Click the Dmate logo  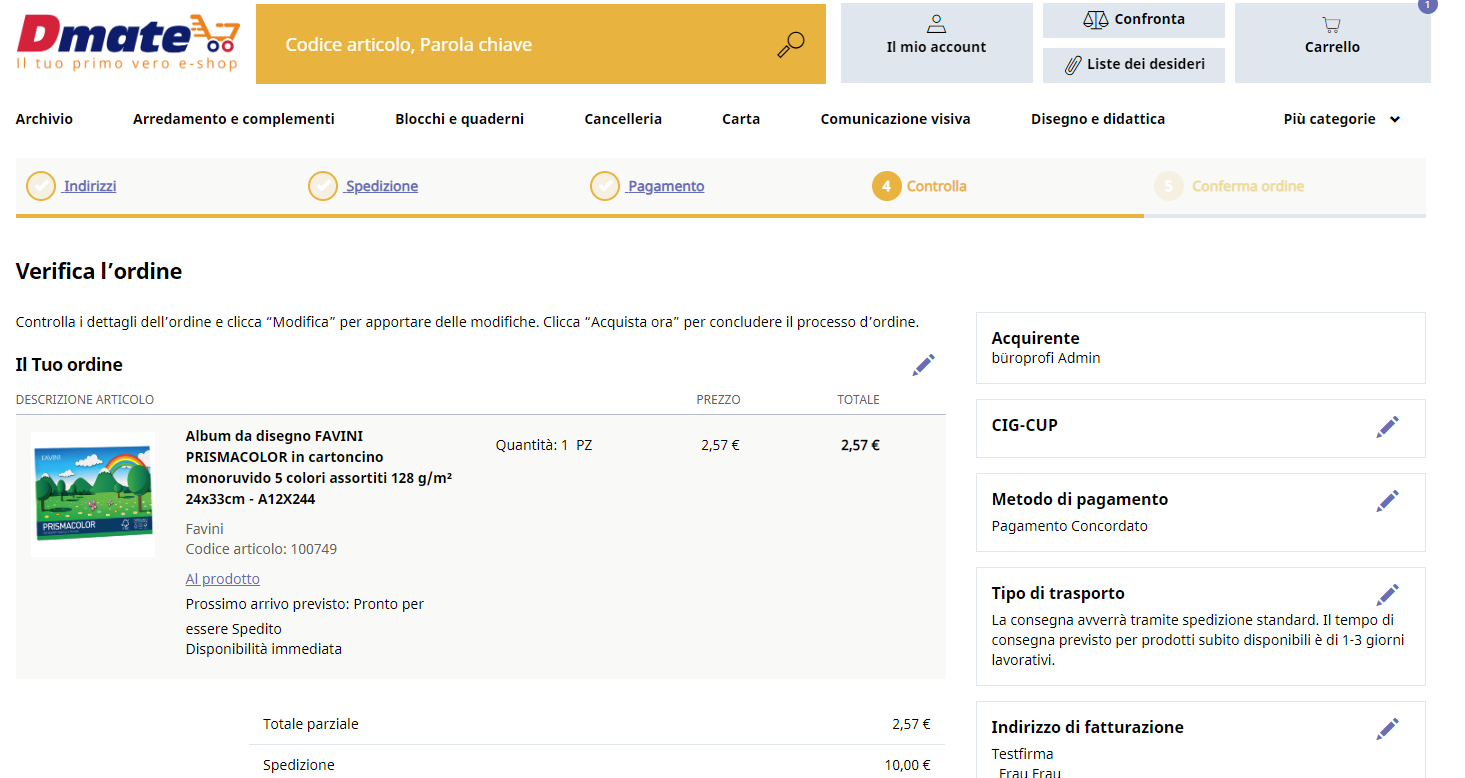click(x=128, y=43)
